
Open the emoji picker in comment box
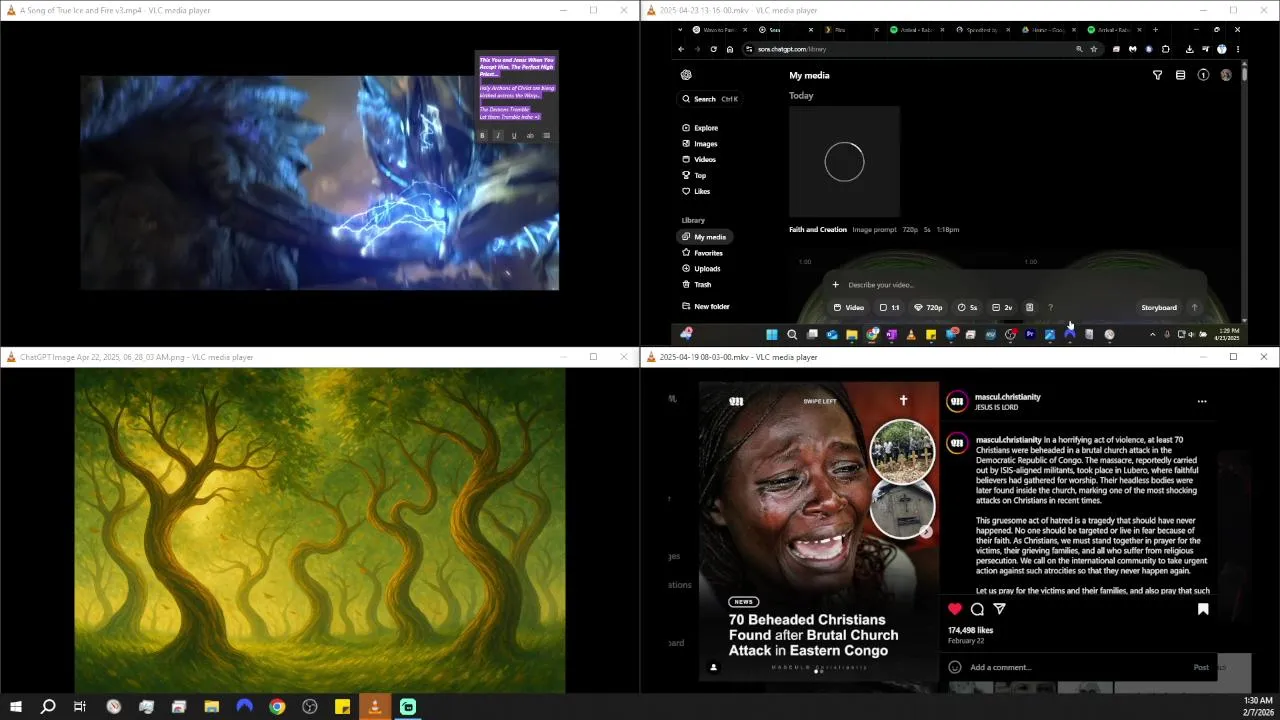click(955, 667)
